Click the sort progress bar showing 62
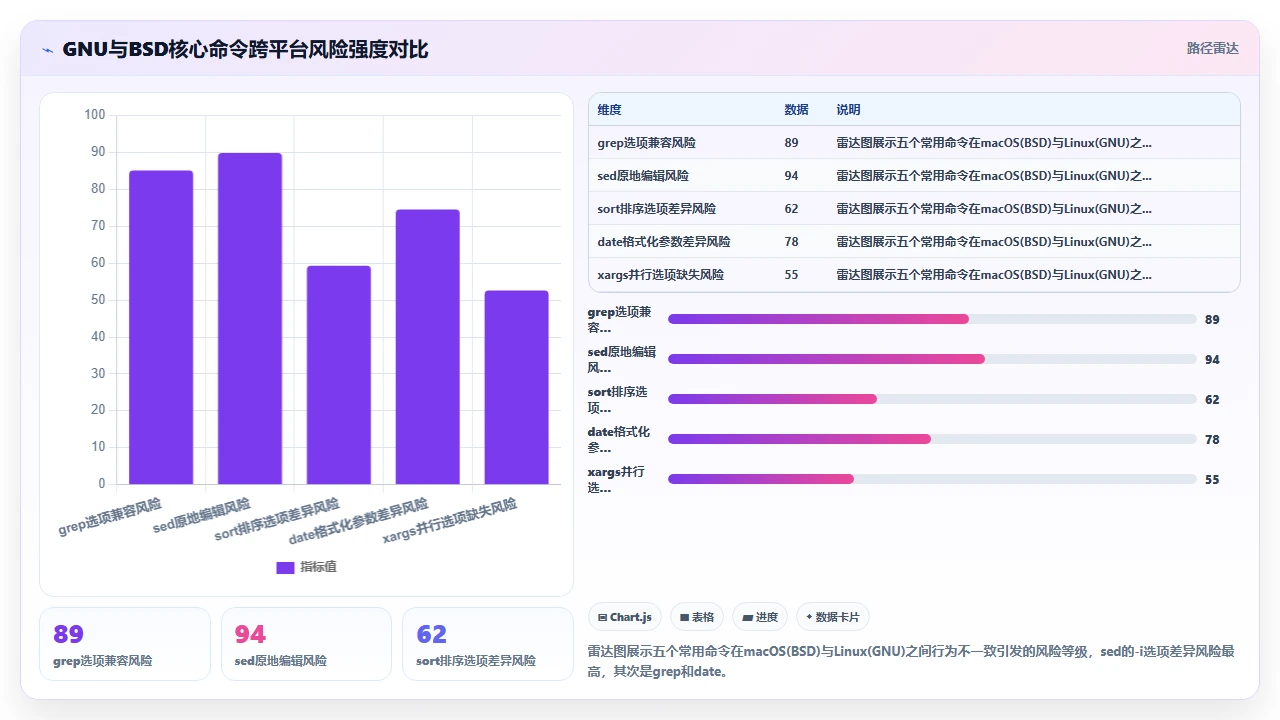 (932, 399)
